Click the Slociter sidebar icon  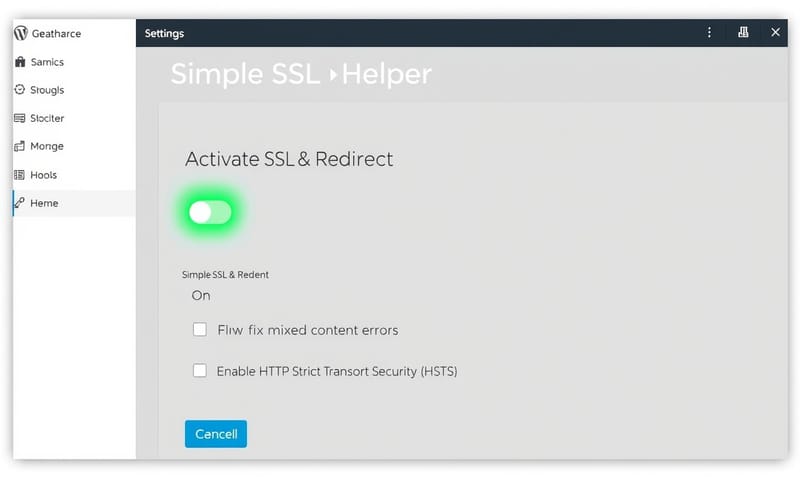click(20, 118)
